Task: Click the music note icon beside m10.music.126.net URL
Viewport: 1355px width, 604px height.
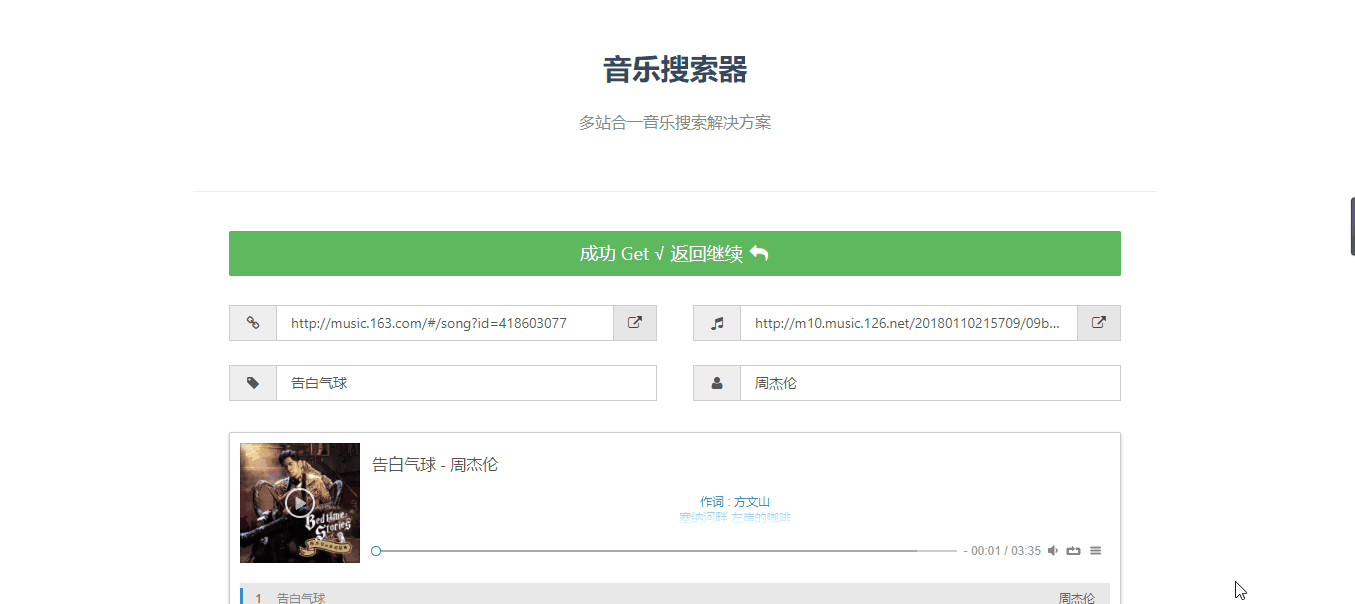Action: (717, 323)
